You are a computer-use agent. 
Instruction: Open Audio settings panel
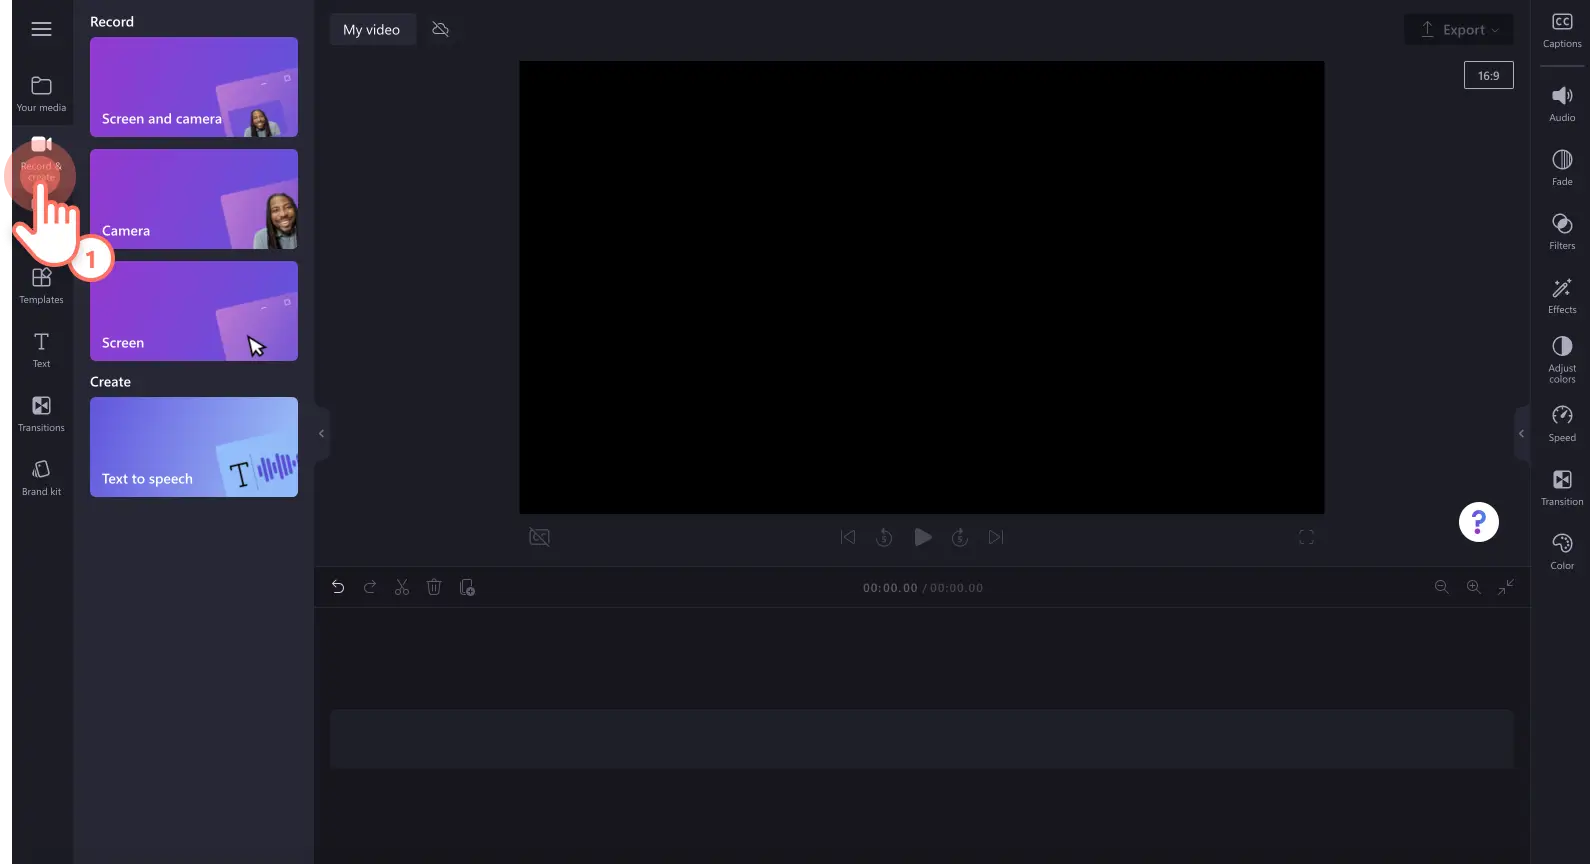(x=1562, y=104)
